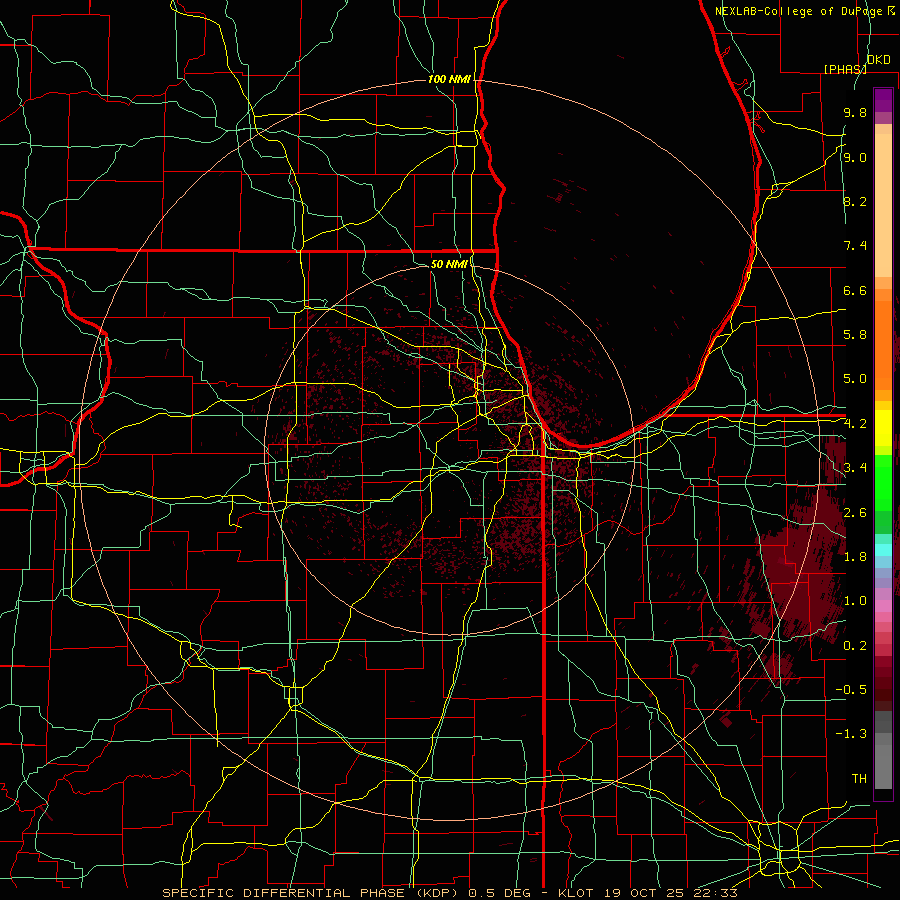Click the [PHAS] label above the color bar

tap(845, 69)
